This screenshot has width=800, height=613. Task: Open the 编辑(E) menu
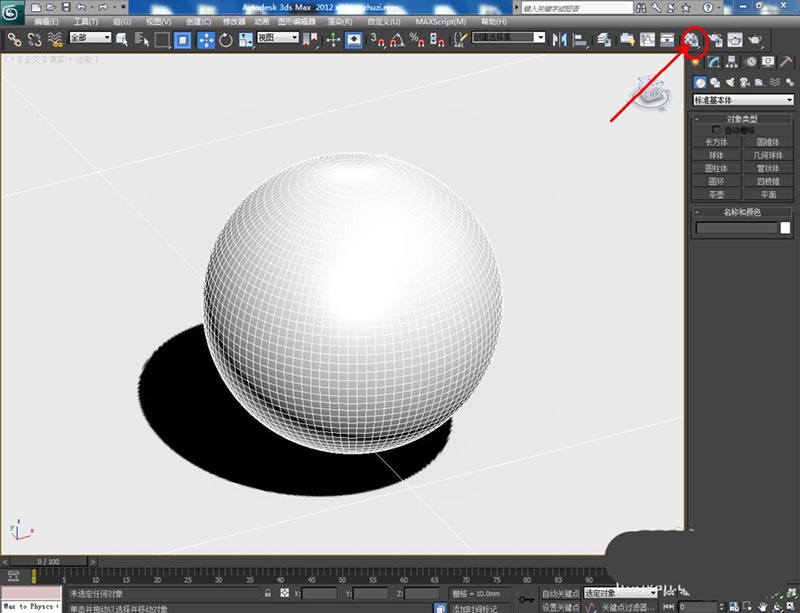(46, 20)
